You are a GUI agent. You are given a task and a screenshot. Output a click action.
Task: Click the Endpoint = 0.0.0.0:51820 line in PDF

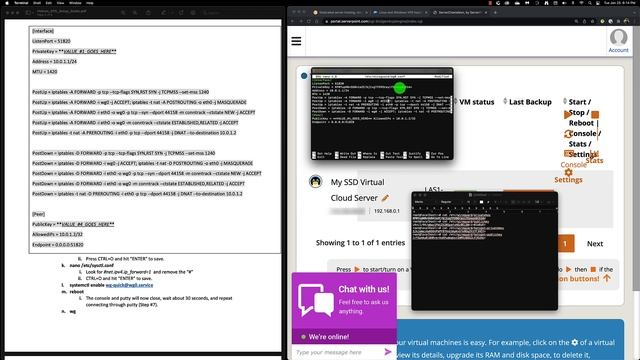pyautogui.click(x=58, y=244)
